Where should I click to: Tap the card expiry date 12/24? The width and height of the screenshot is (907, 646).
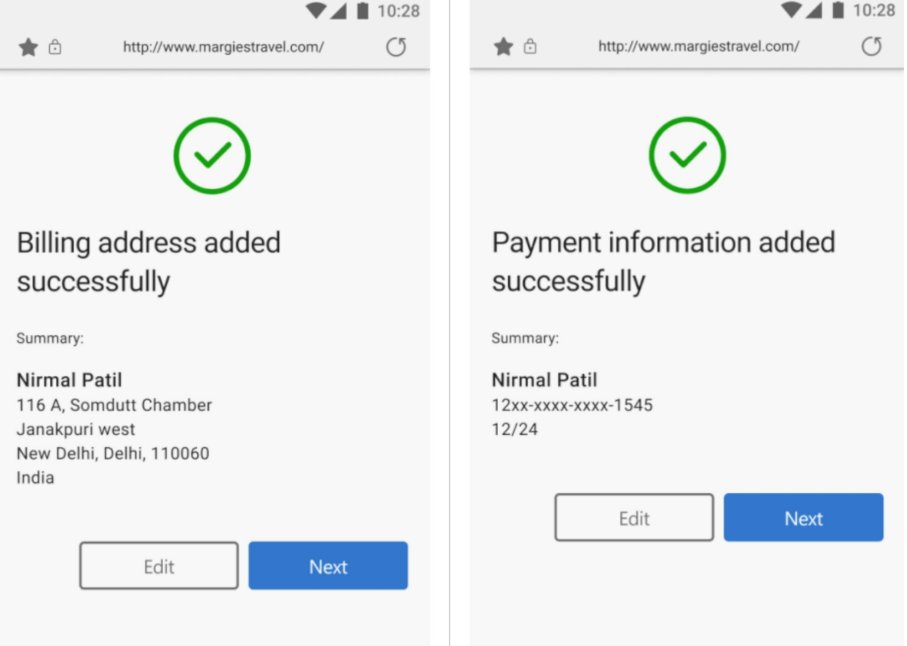(514, 429)
